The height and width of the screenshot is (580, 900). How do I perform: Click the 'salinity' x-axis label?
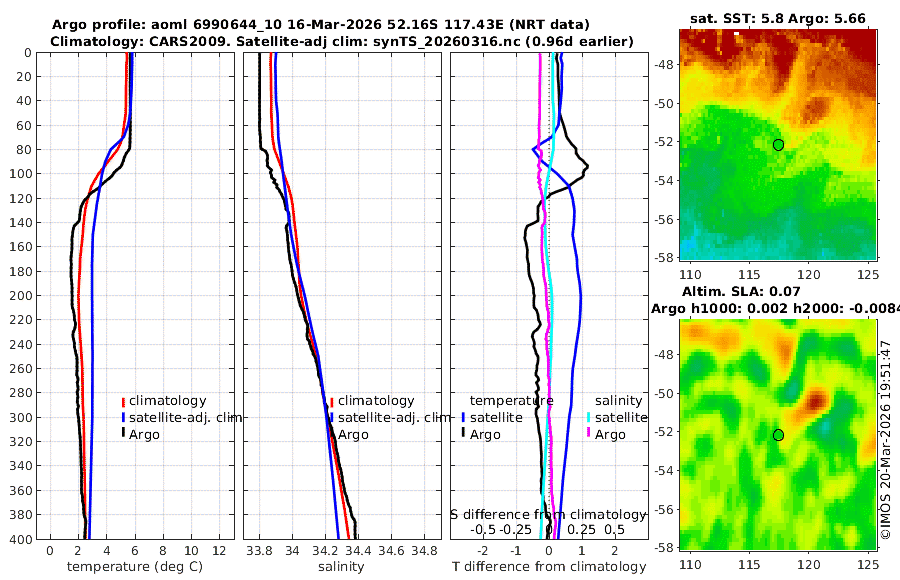tap(341, 567)
